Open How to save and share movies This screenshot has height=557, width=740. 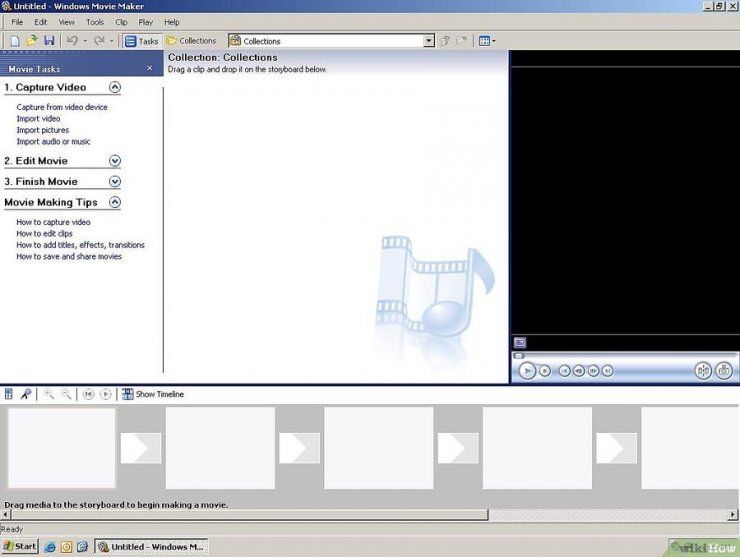tap(69, 256)
